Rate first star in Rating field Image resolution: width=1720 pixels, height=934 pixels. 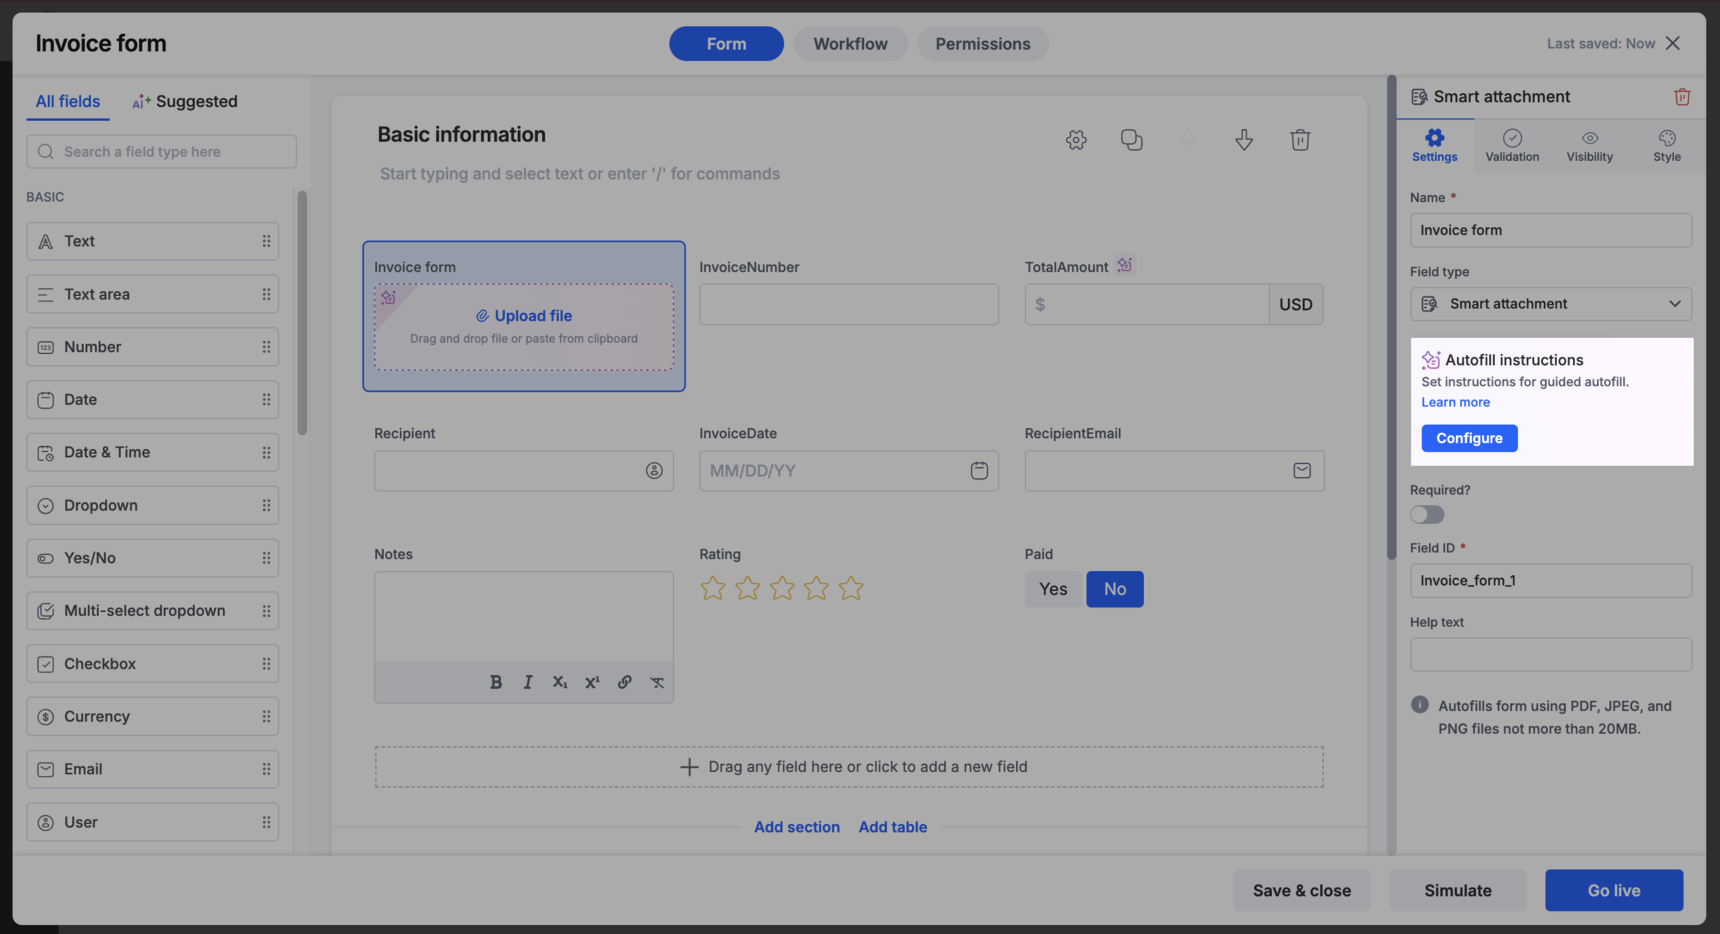point(713,588)
